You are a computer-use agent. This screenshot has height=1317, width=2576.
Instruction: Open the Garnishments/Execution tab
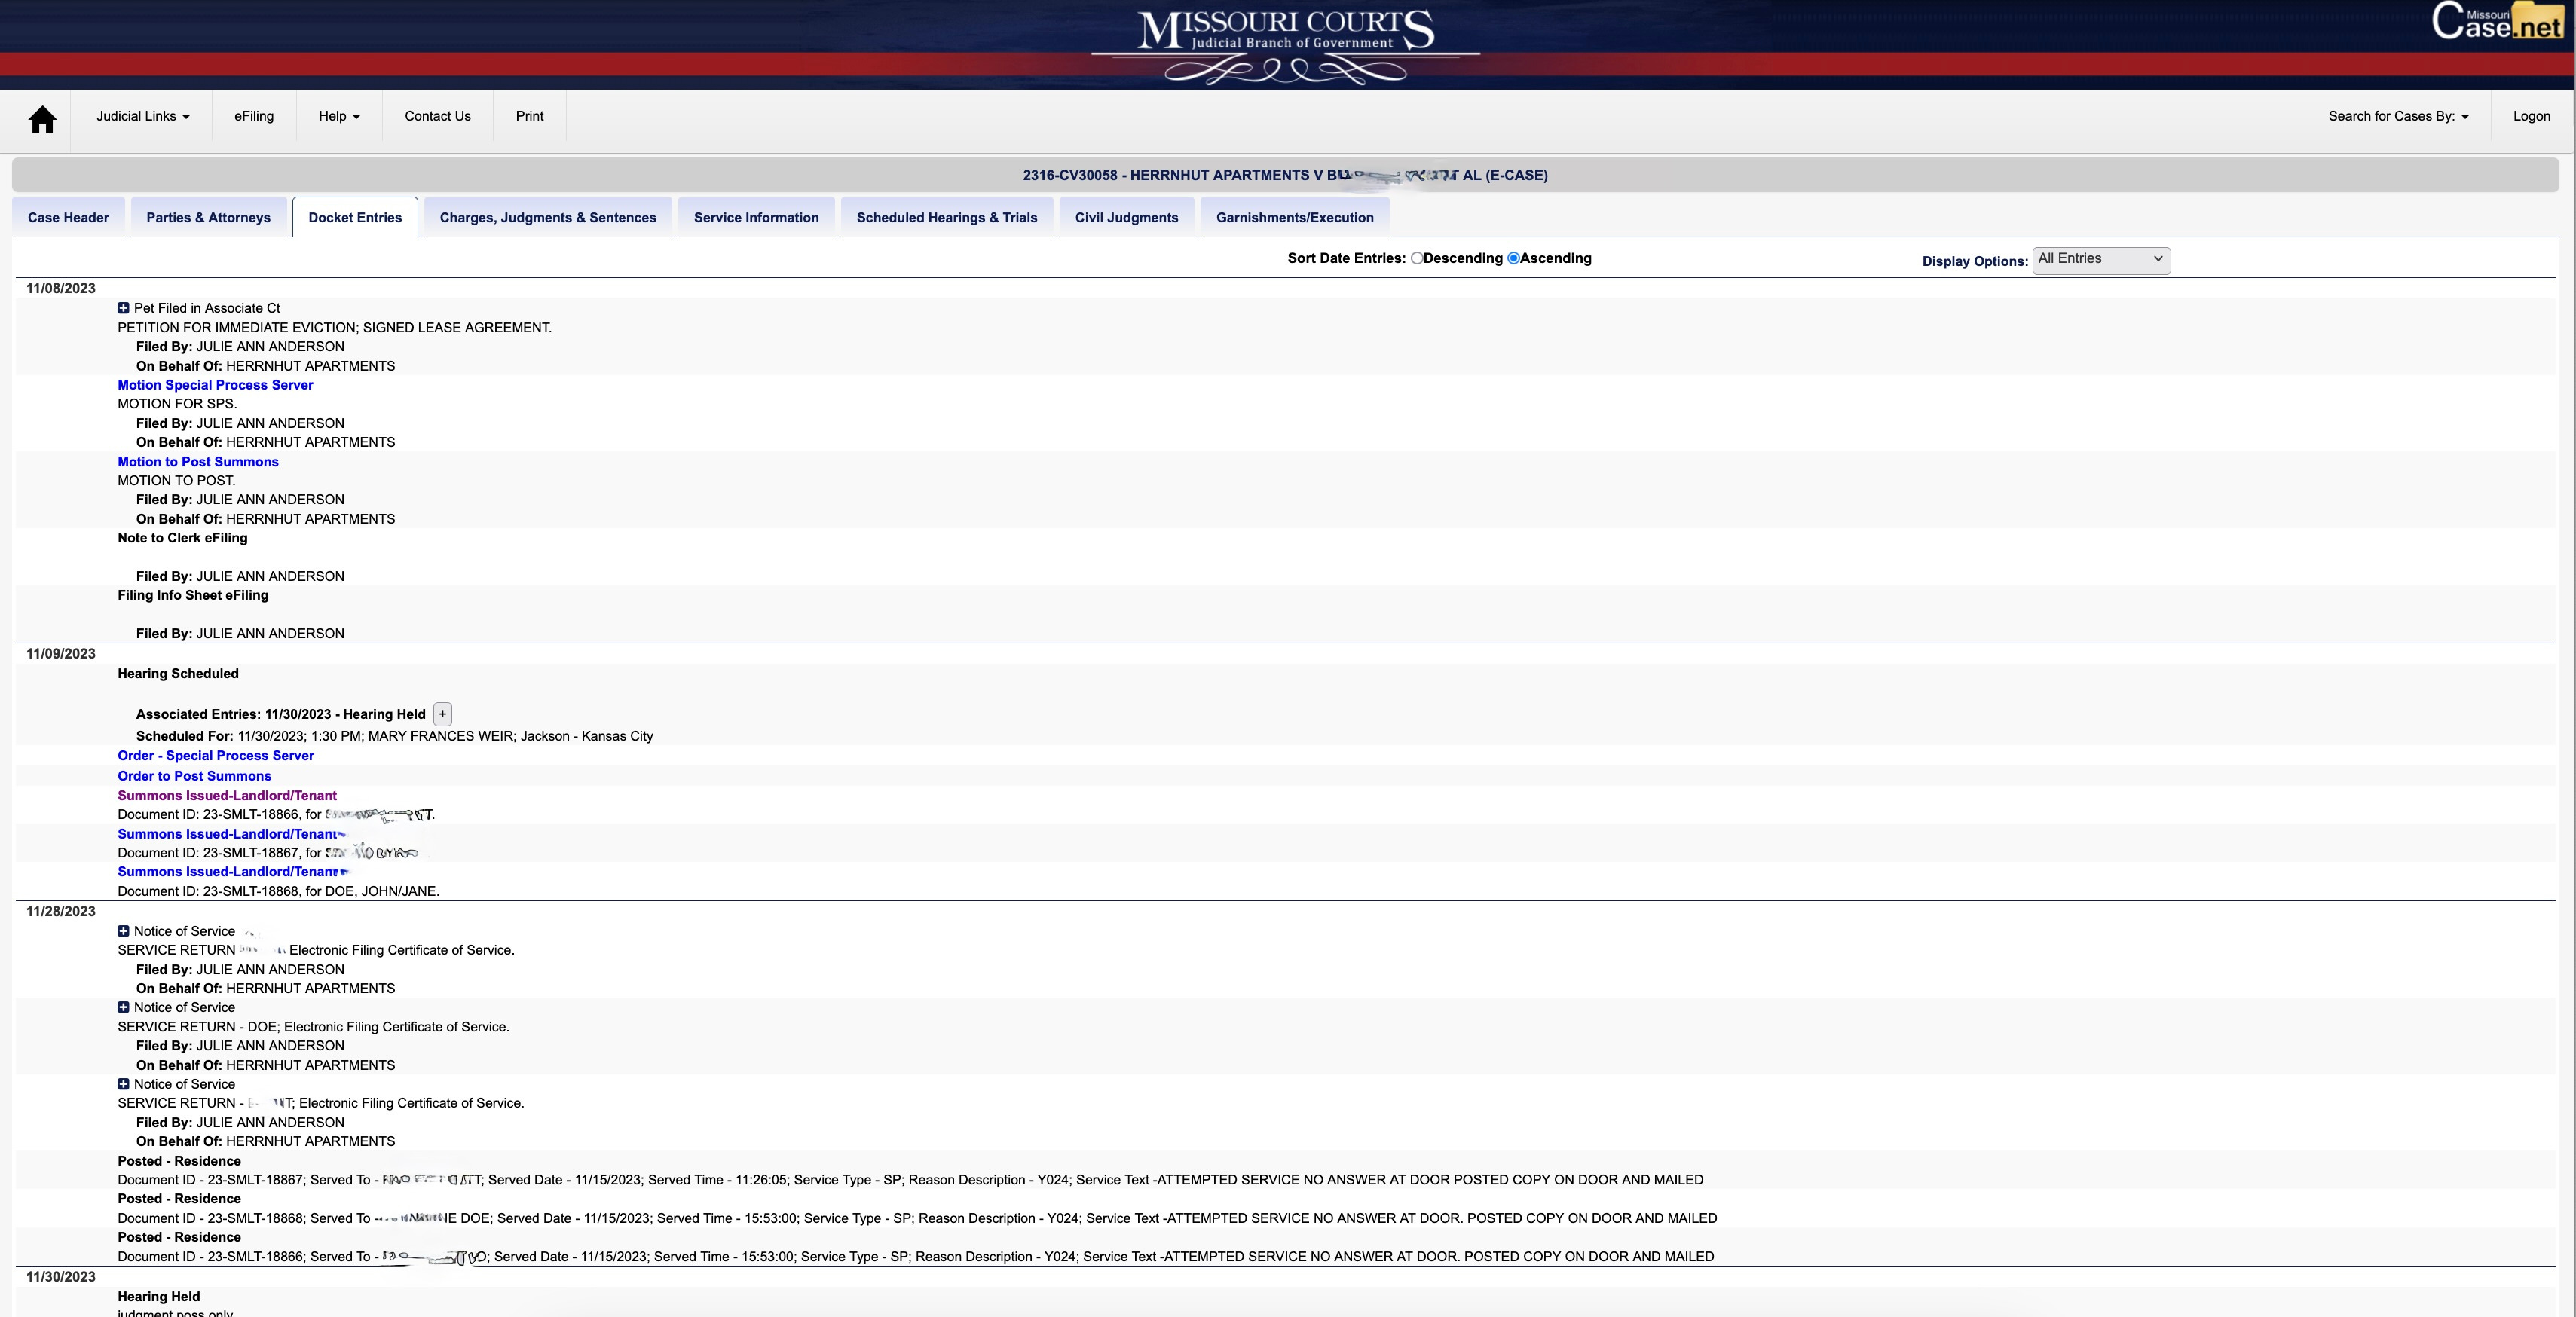point(1295,217)
